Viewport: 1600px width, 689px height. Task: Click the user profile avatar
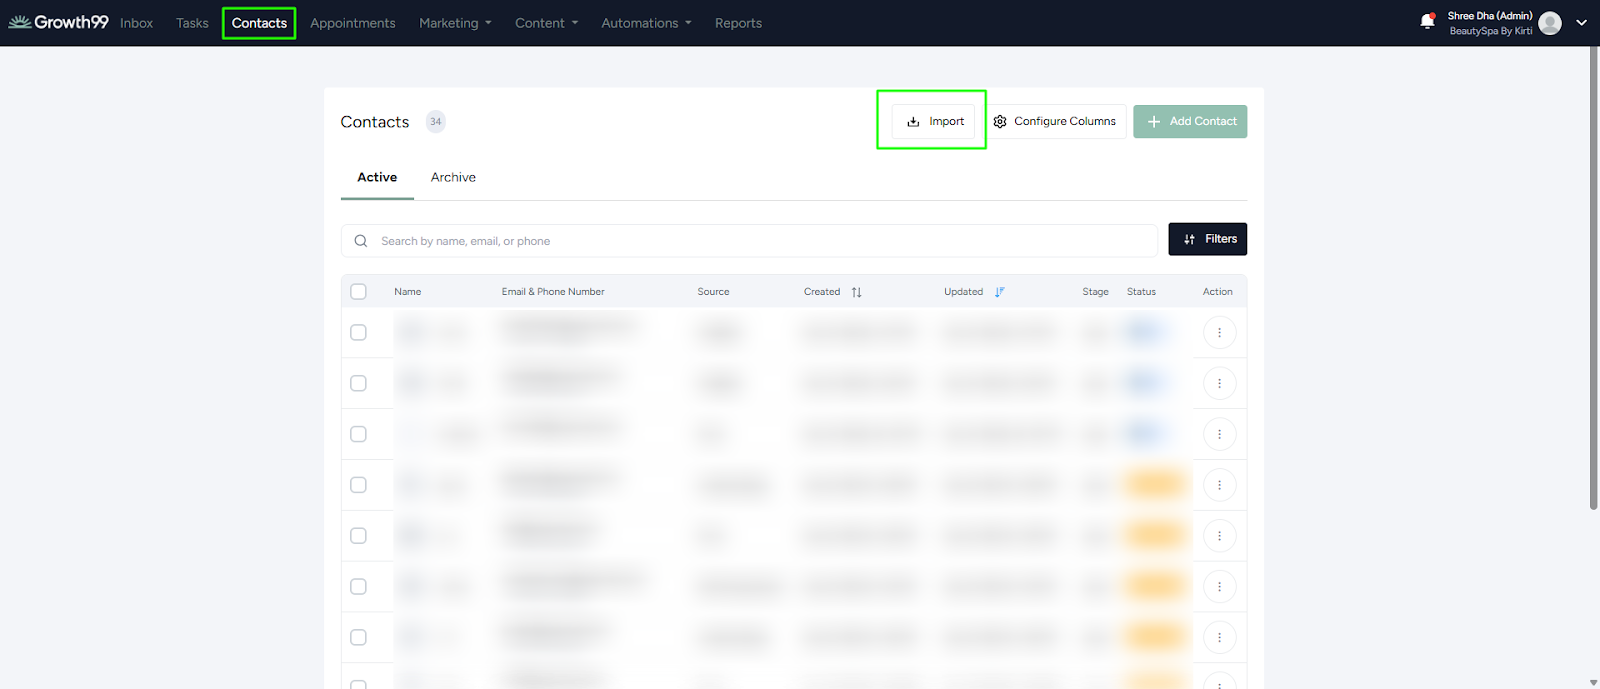click(x=1550, y=23)
